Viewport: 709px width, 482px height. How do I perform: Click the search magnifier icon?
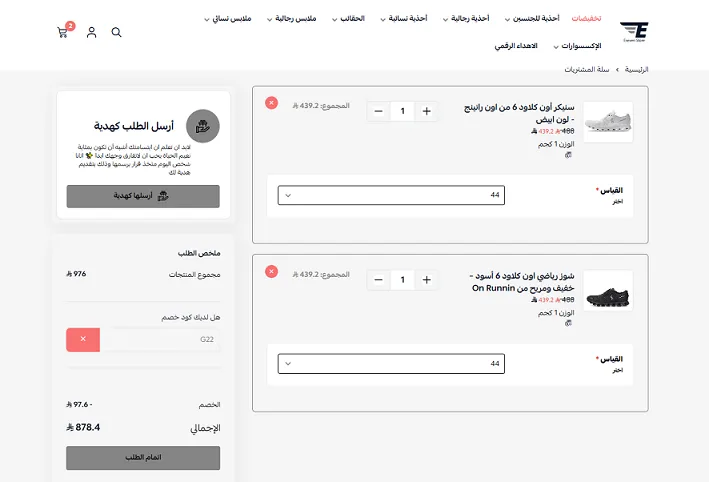pyautogui.click(x=116, y=32)
